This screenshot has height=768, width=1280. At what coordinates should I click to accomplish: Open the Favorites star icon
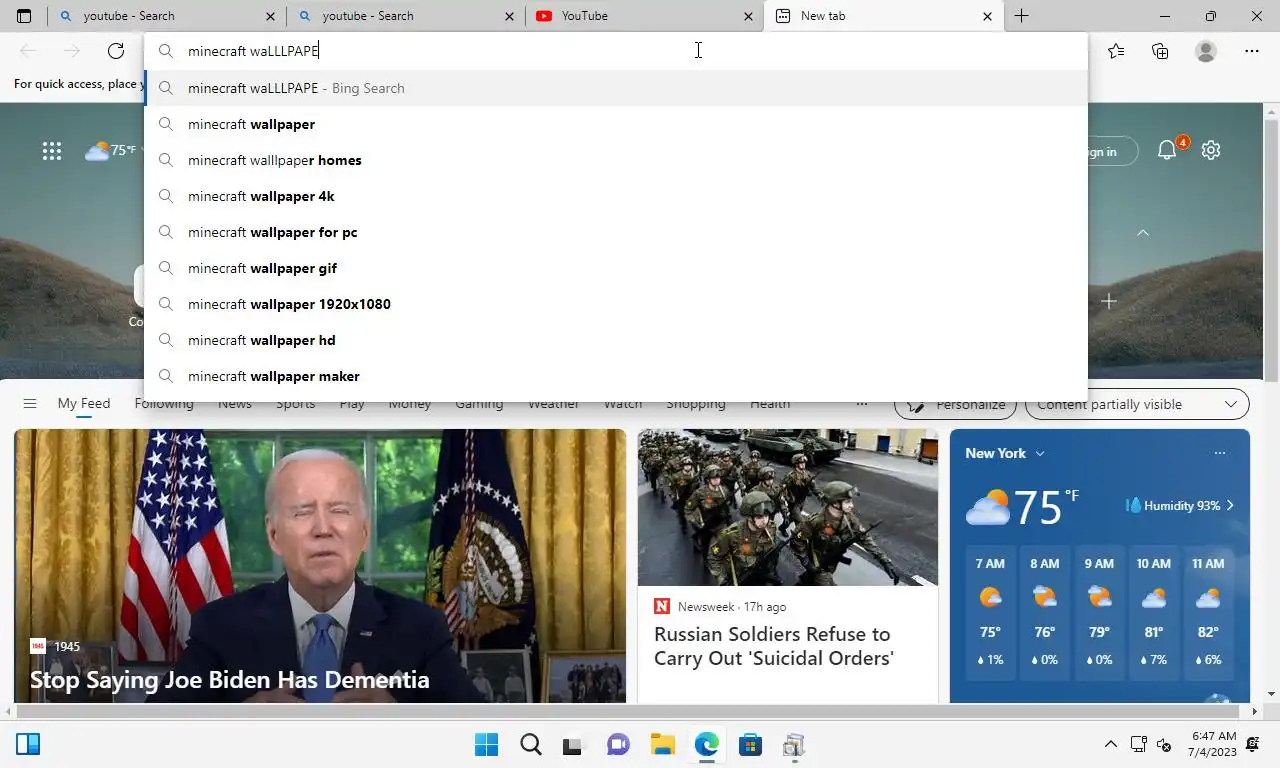[1116, 51]
